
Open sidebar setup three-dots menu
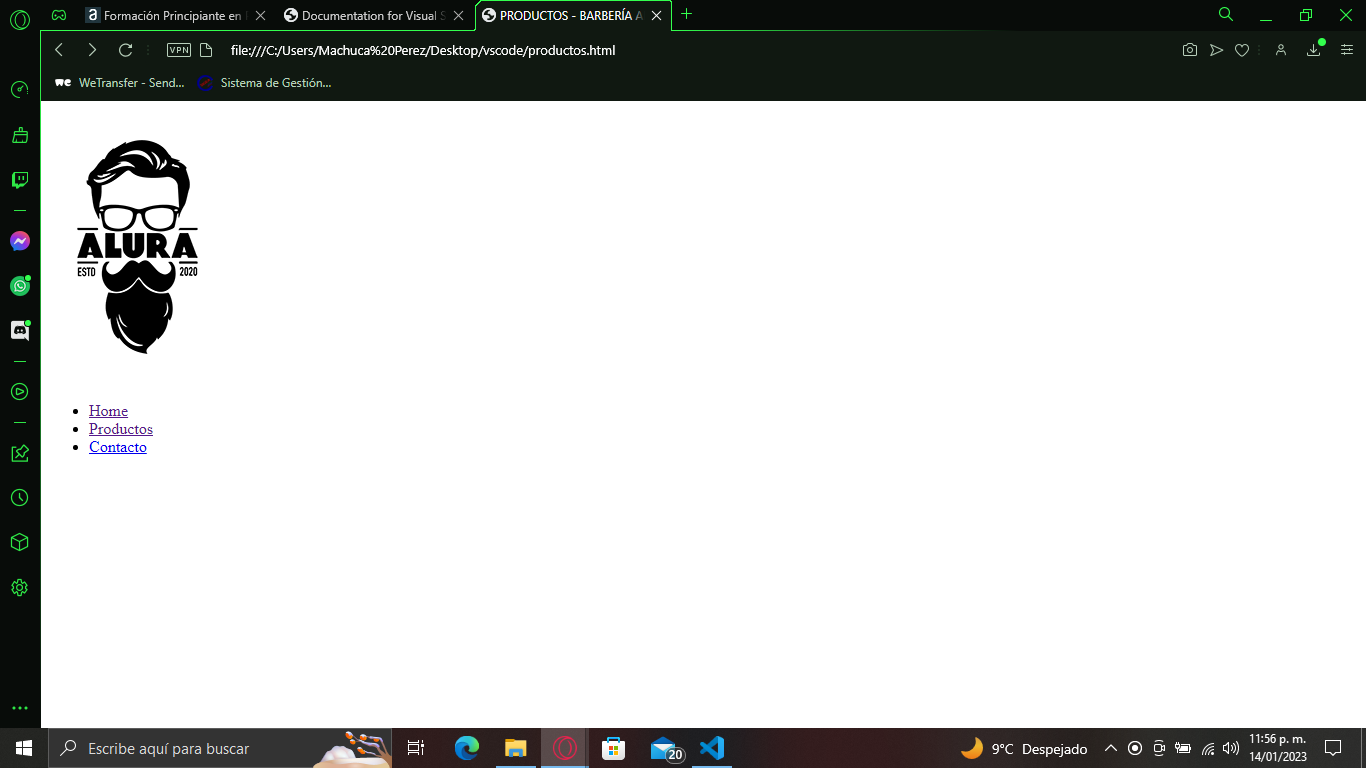click(x=19, y=708)
